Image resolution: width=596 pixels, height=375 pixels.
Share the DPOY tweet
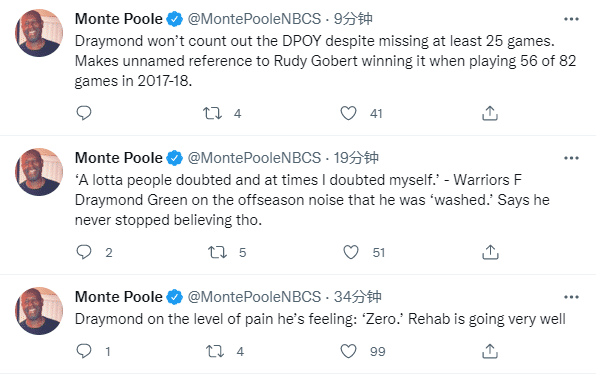[x=490, y=113]
